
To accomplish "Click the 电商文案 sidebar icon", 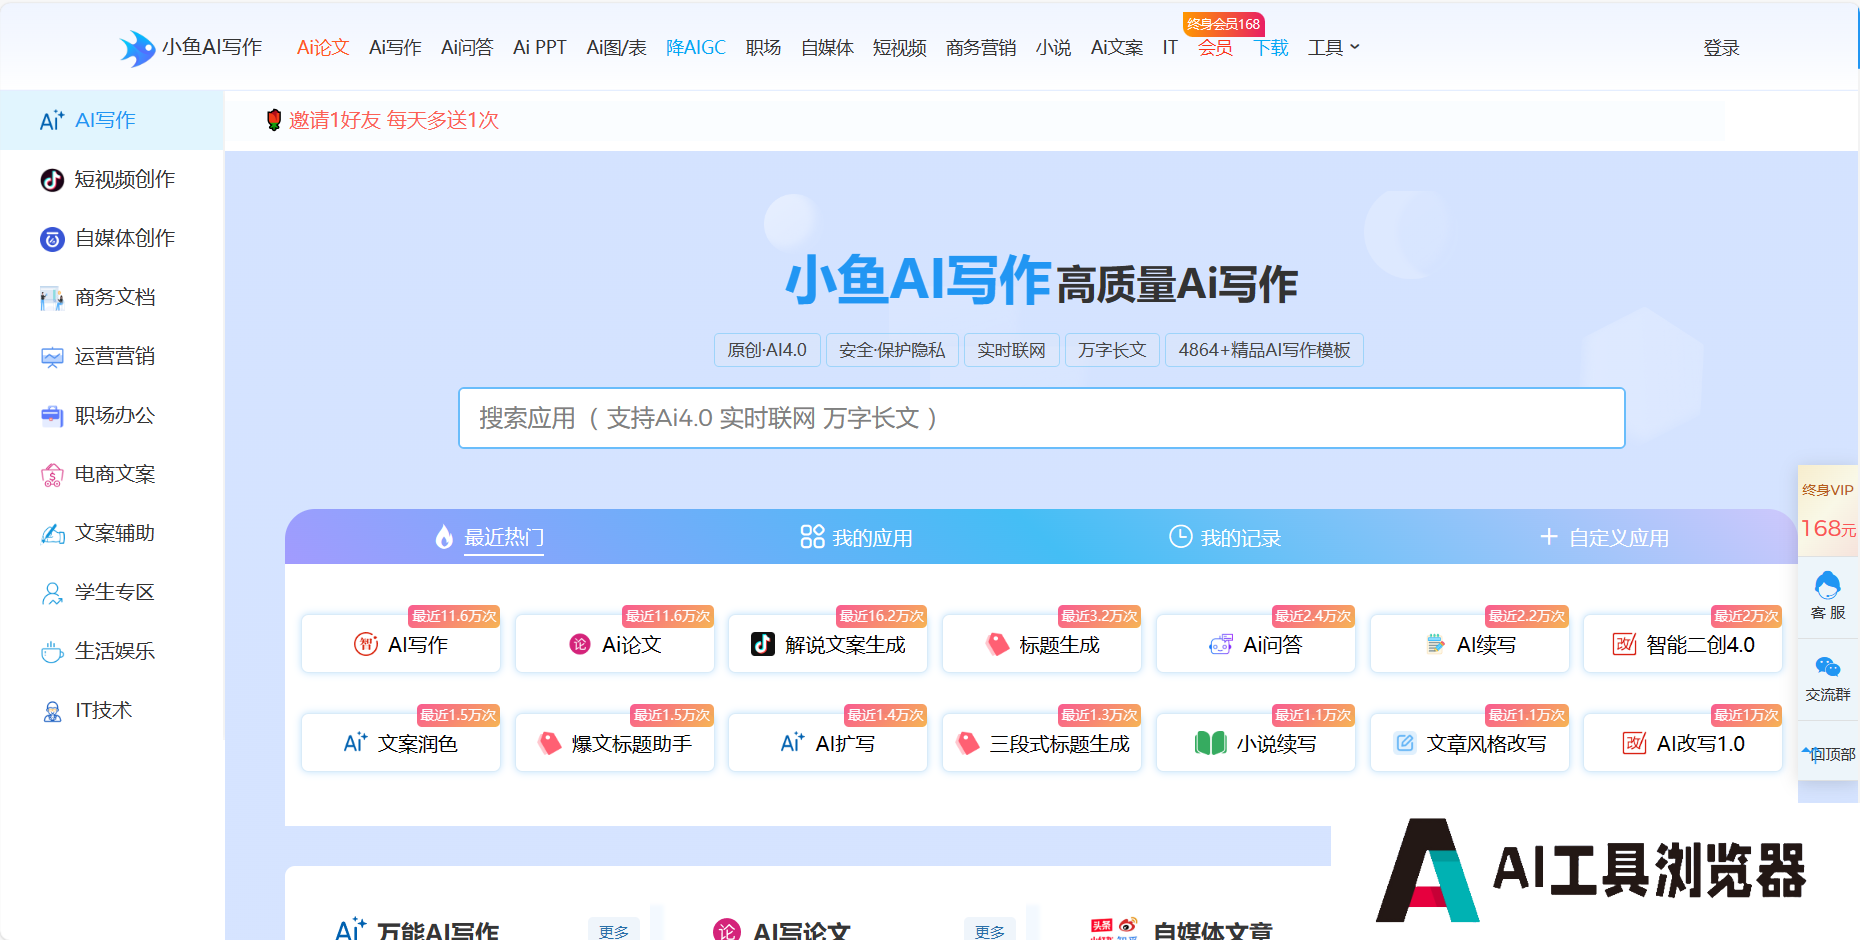I will pyautogui.click(x=52, y=475).
